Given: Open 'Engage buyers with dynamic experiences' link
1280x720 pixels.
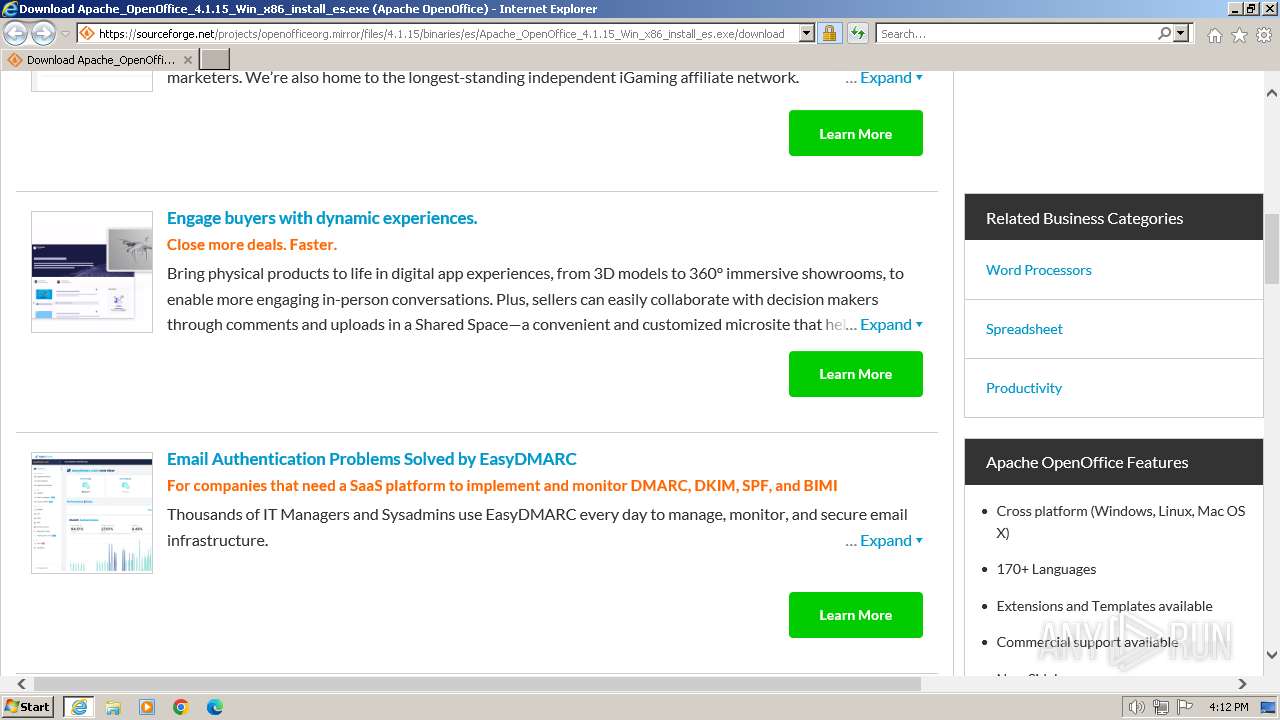Looking at the screenshot, I should [322, 218].
